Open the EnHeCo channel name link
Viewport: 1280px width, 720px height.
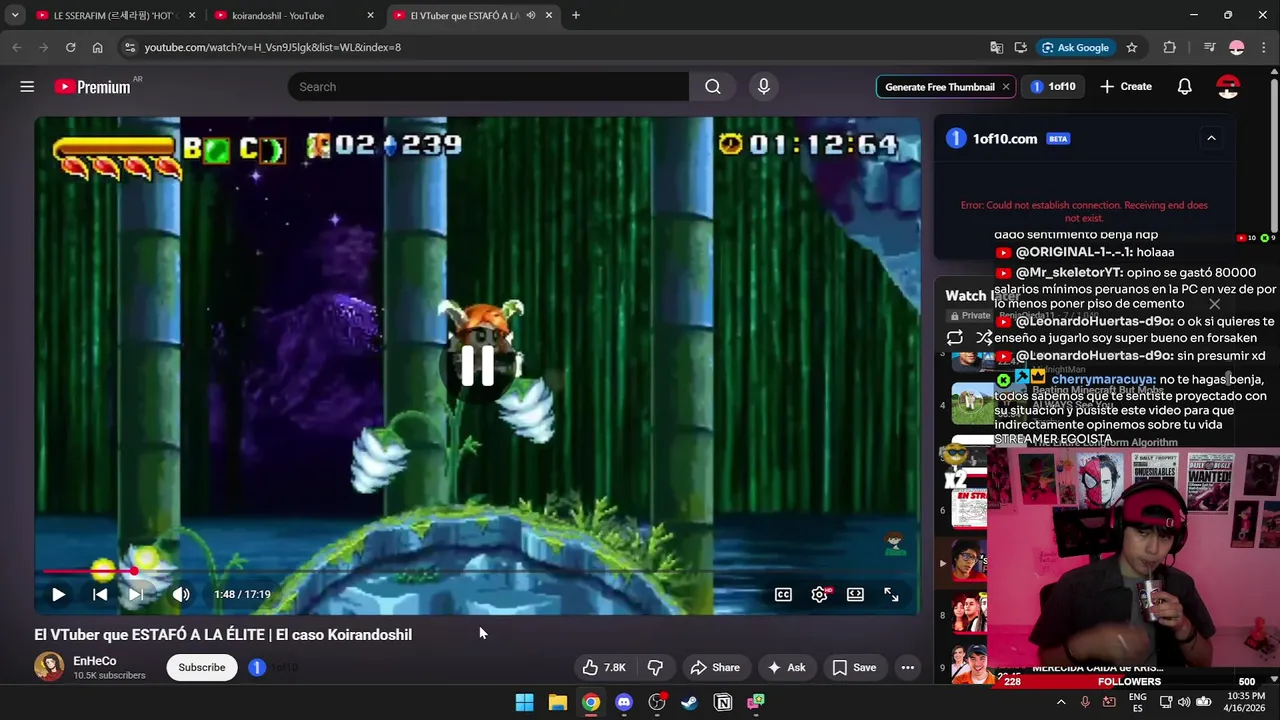95,661
